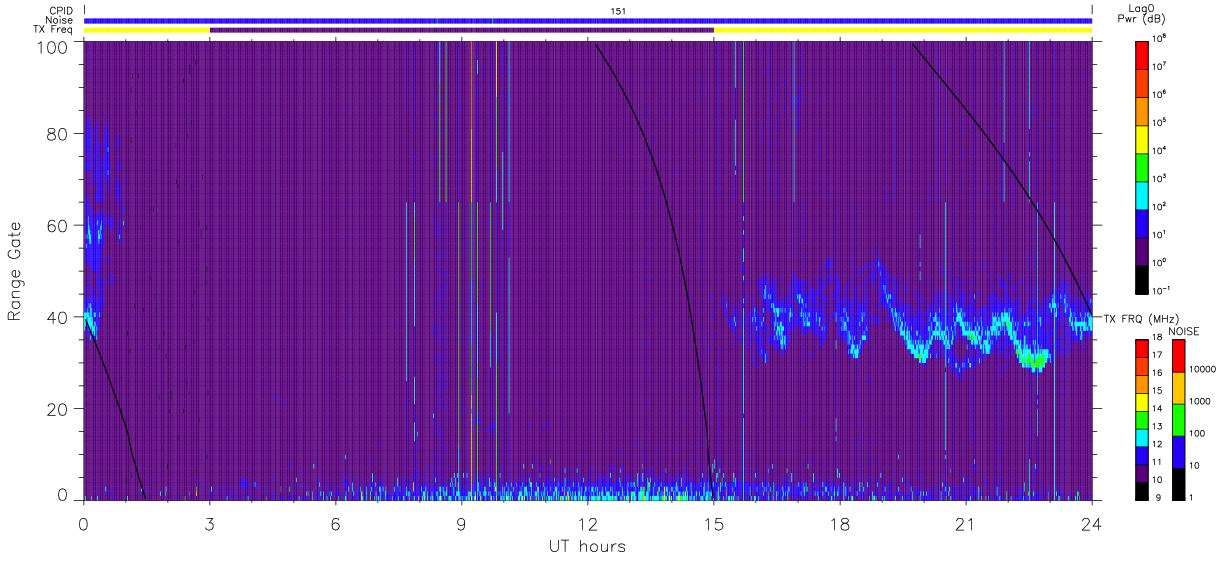
Task: Click the 'Range Gate' y-axis title
Action: (x=15, y=273)
